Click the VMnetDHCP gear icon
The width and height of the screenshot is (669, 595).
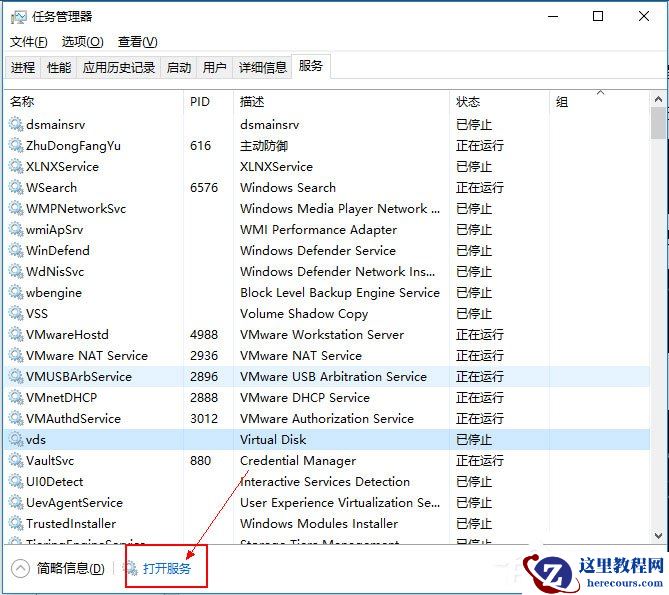point(16,398)
